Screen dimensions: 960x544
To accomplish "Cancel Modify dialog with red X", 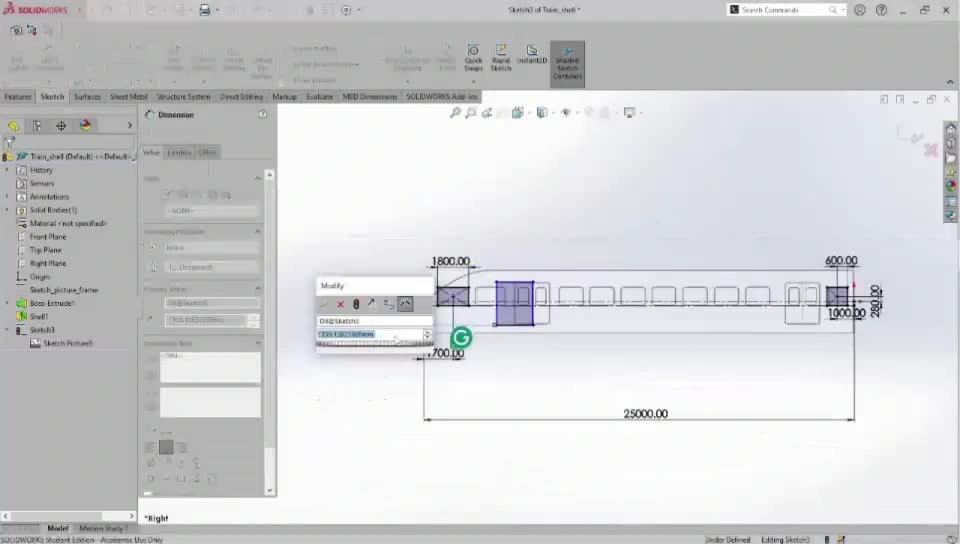I will pos(340,304).
